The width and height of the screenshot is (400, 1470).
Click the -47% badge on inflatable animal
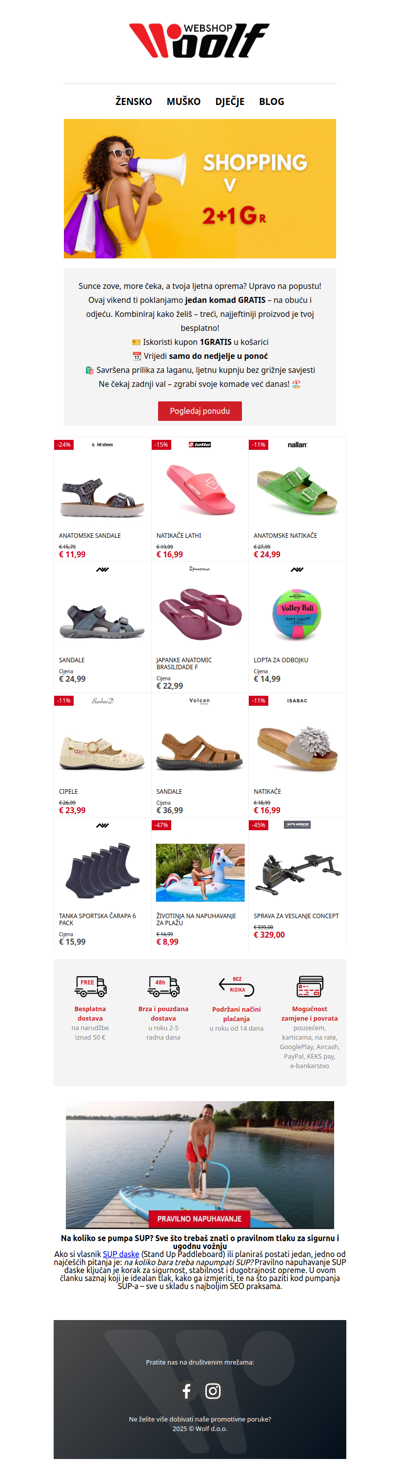click(x=161, y=825)
